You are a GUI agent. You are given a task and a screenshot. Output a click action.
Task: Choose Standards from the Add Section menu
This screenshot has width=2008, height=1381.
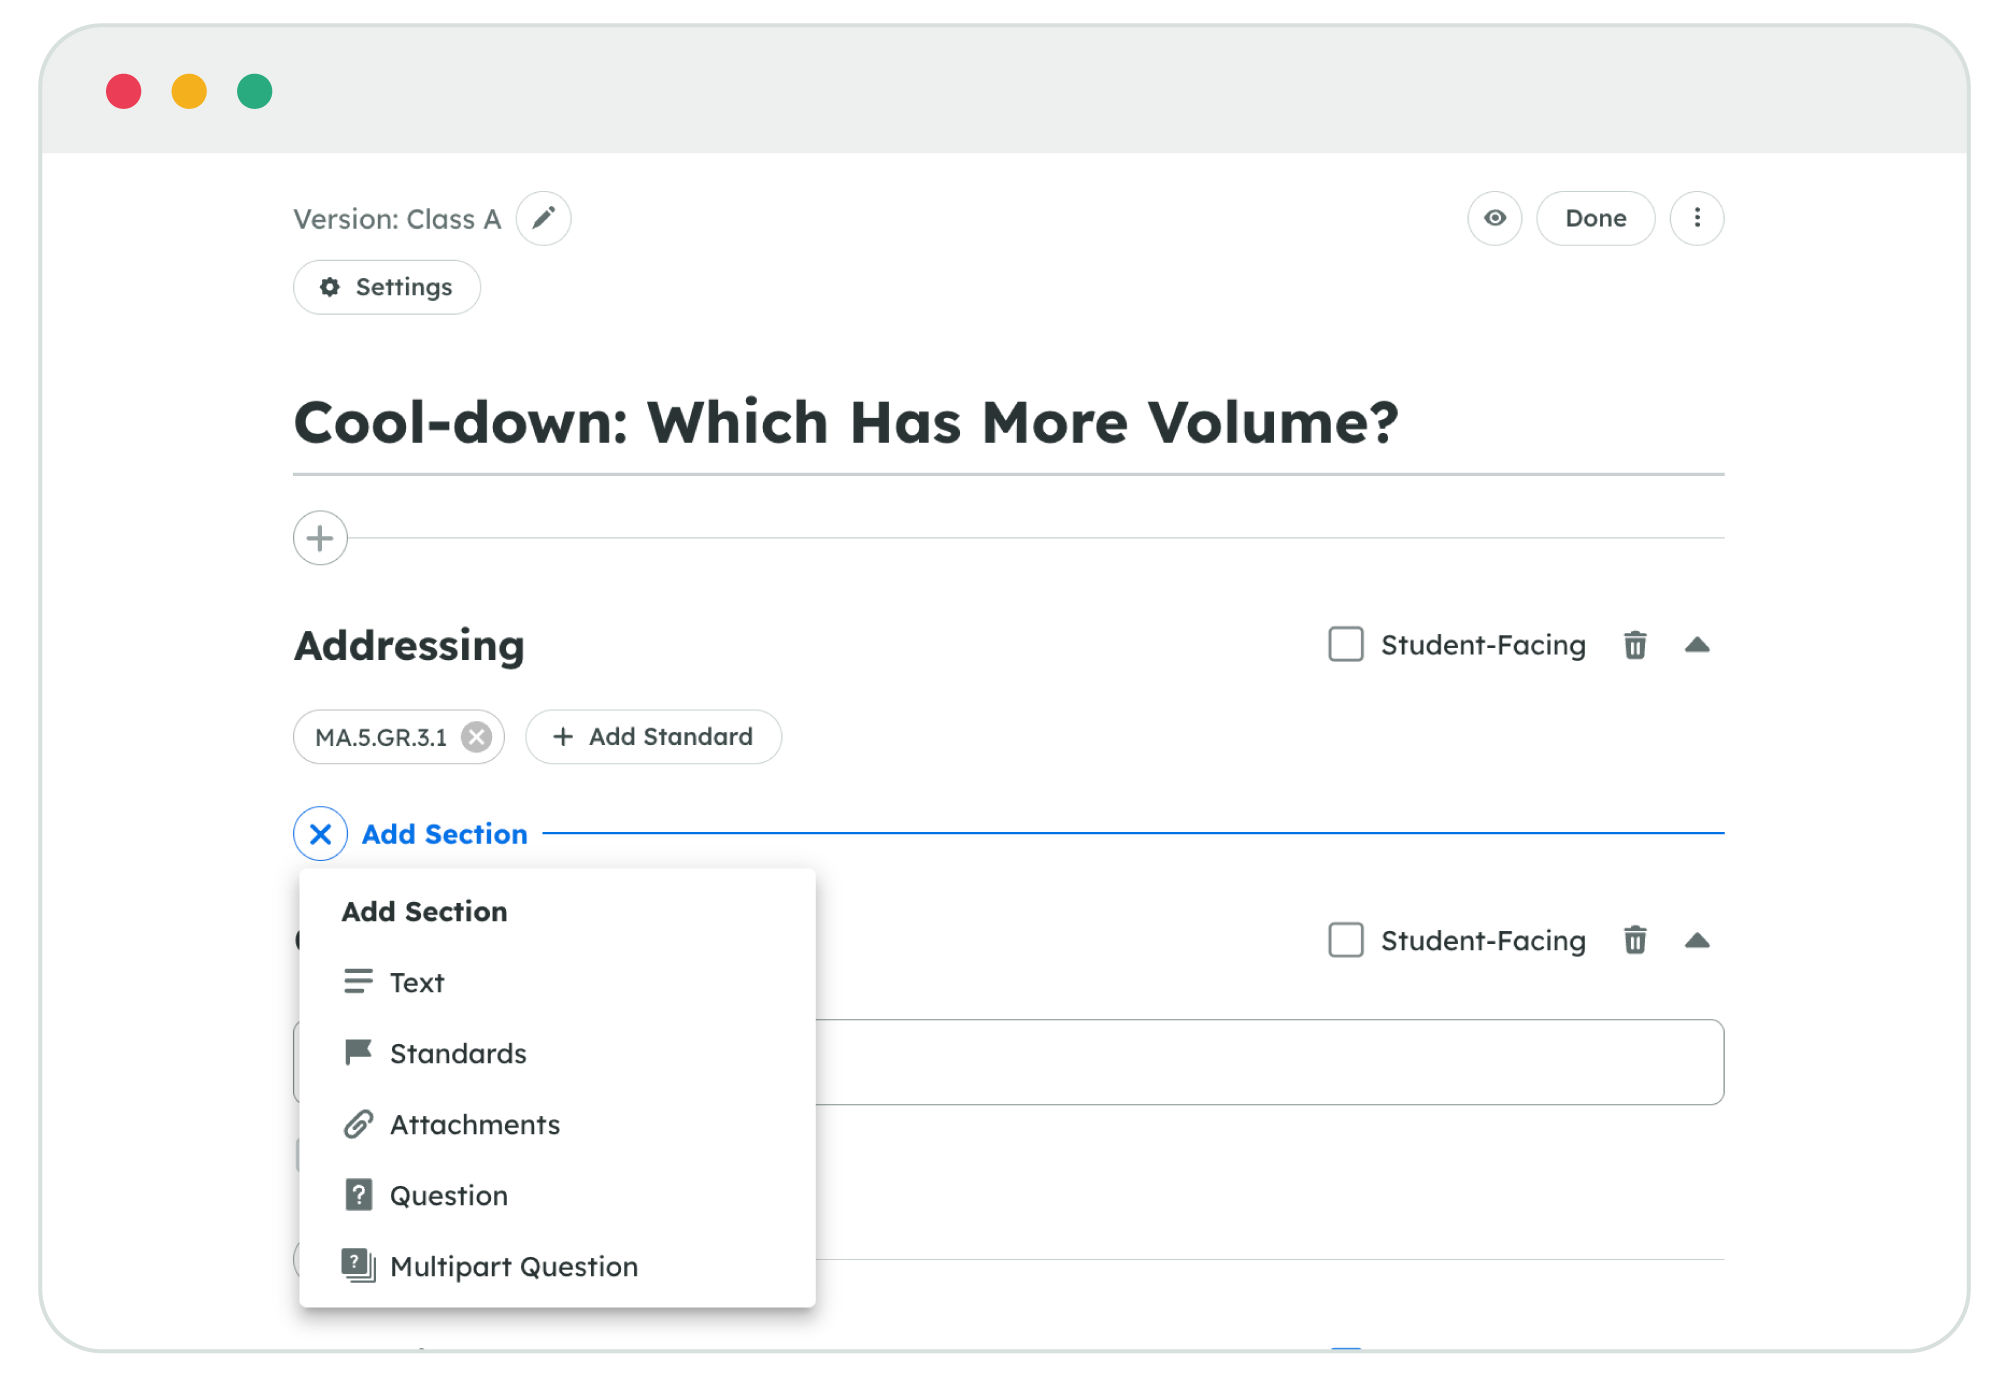click(457, 1053)
